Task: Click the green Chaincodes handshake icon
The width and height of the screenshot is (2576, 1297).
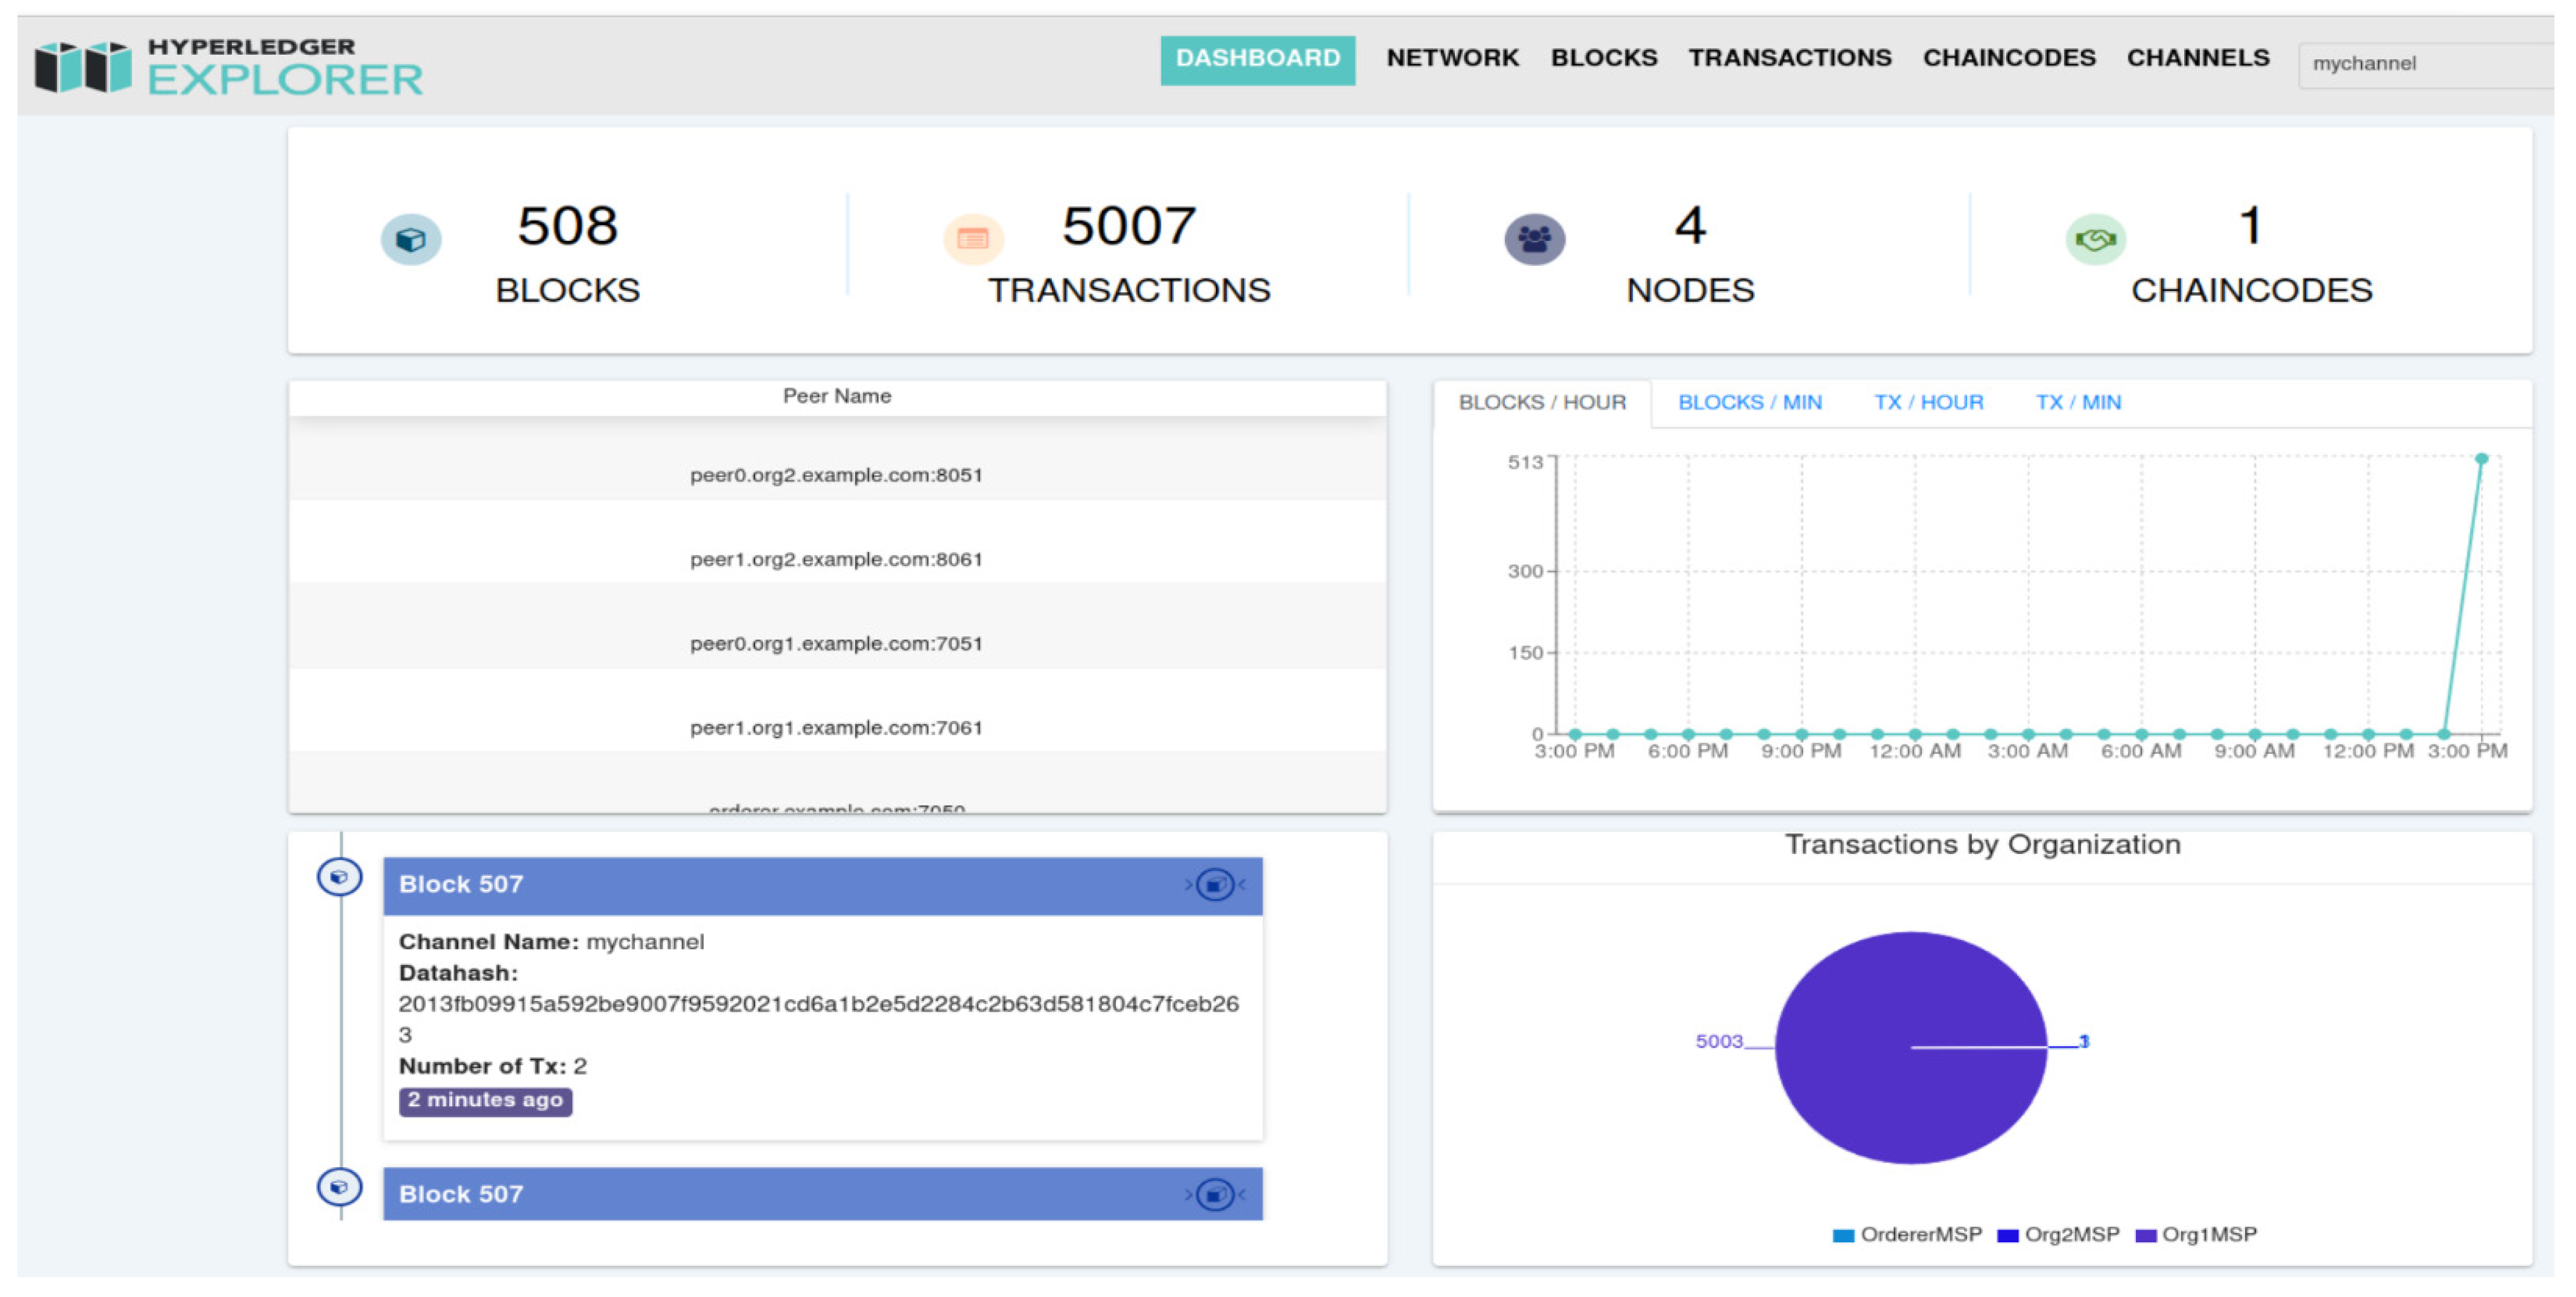Action: point(2095,240)
